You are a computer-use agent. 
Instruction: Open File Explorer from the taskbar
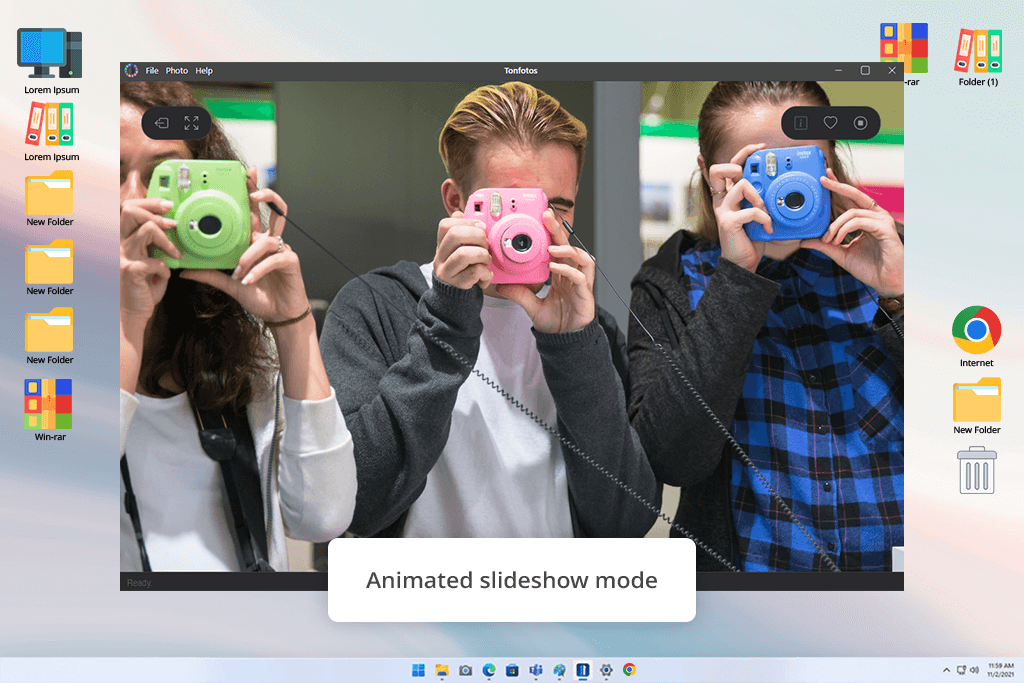(x=442, y=670)
